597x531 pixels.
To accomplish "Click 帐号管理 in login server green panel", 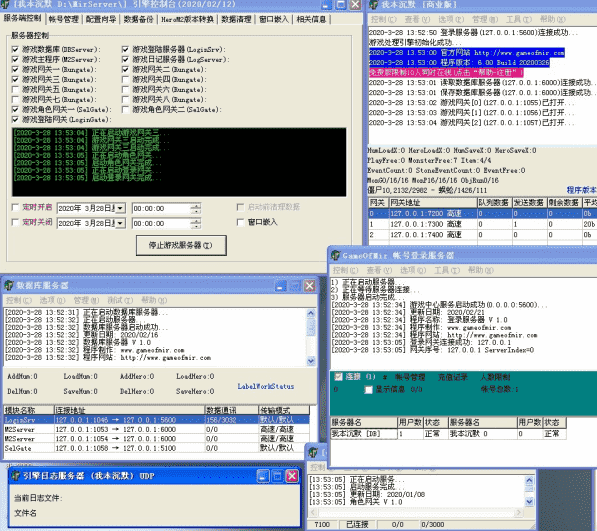I will point(410,377).
